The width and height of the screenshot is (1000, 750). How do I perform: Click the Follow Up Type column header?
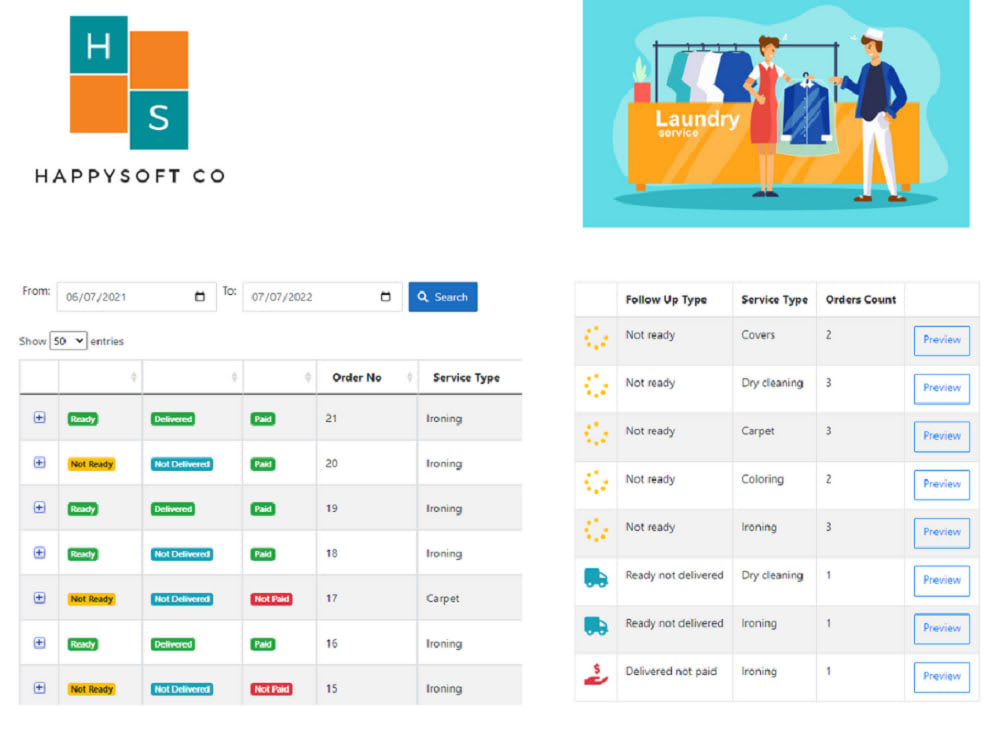[666, 300]
